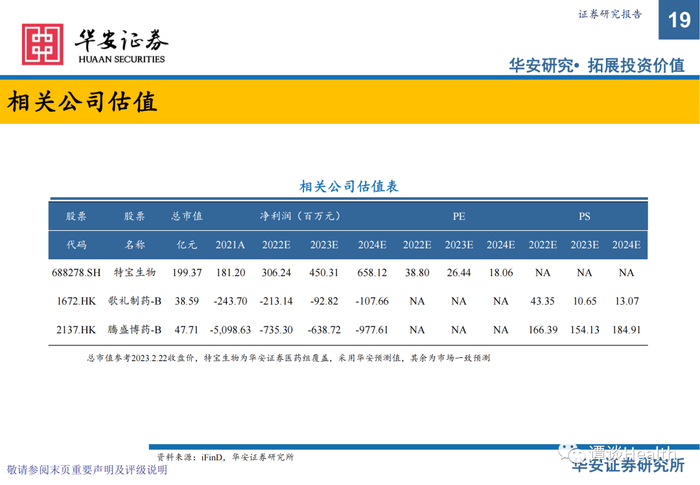The image size is (700, 485).
Task: Click the profit value -735.30
Action: click(x=276, y=330)
